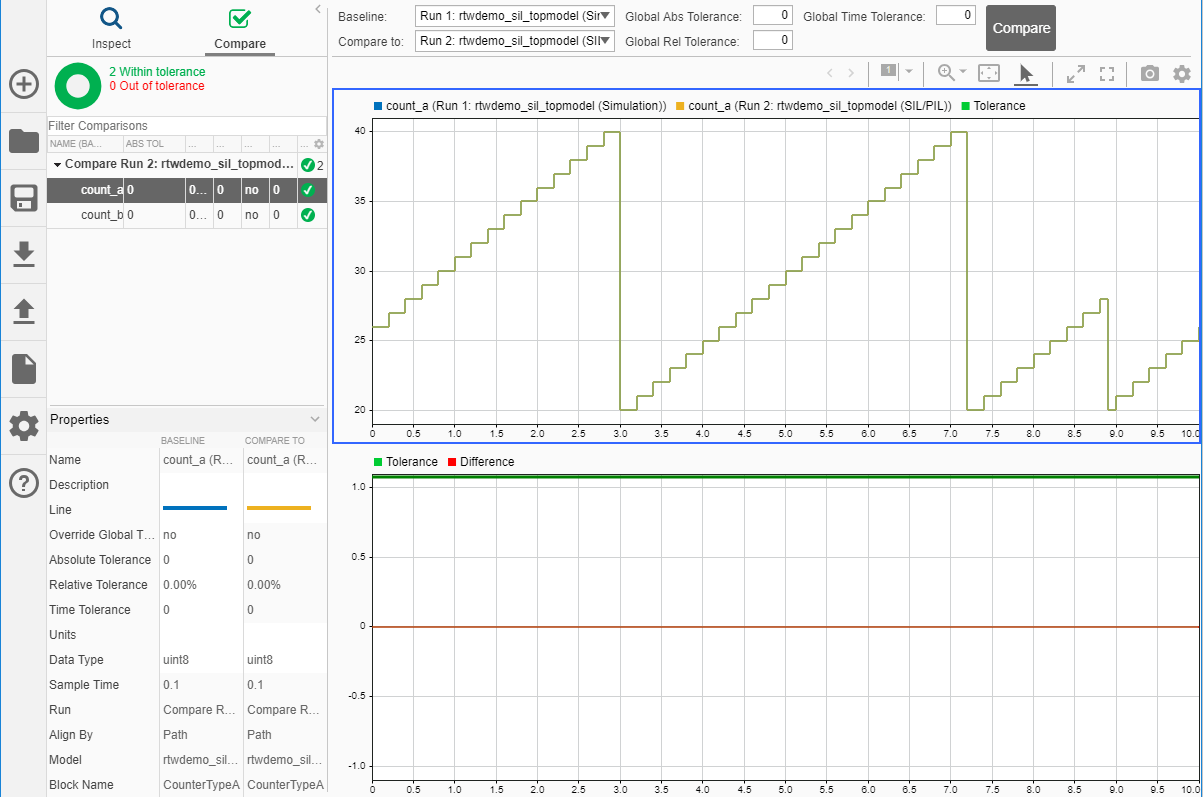Click the Export data upload-arrow icon
Viewport: 1203px width, 797px height.
[x=24, y=312]
